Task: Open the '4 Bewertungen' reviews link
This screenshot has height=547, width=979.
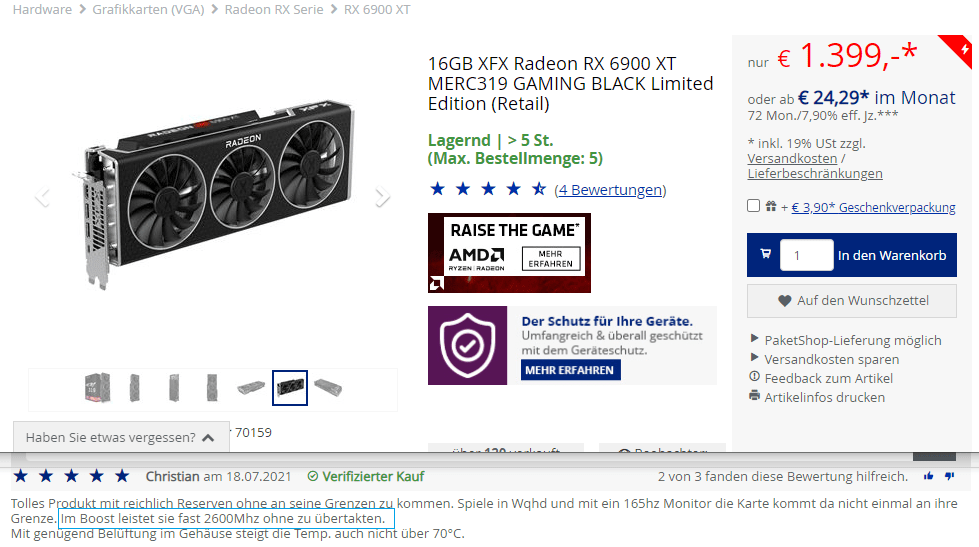Action: tap(610, 190)
